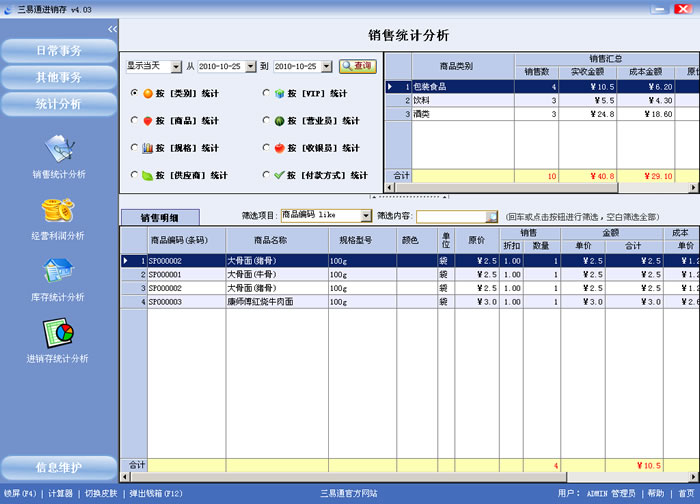700x504 pixels.
Task: Select the 包装食品 category row
Action: pyautogui.click(x=542, y=87)
